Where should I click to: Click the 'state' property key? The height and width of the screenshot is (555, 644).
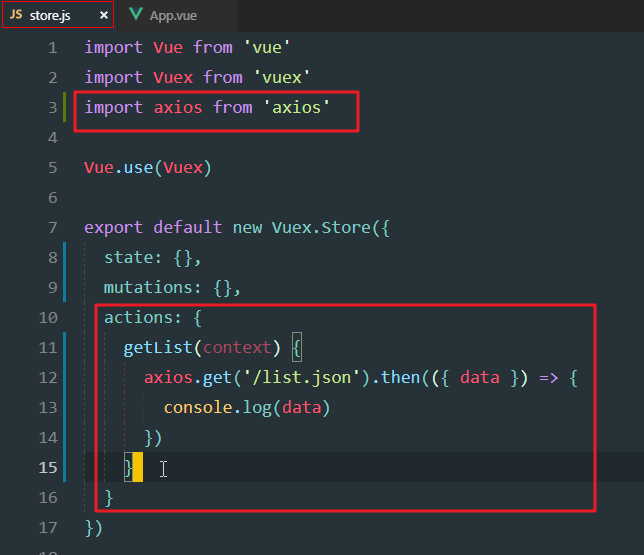[x=128, y=257]
